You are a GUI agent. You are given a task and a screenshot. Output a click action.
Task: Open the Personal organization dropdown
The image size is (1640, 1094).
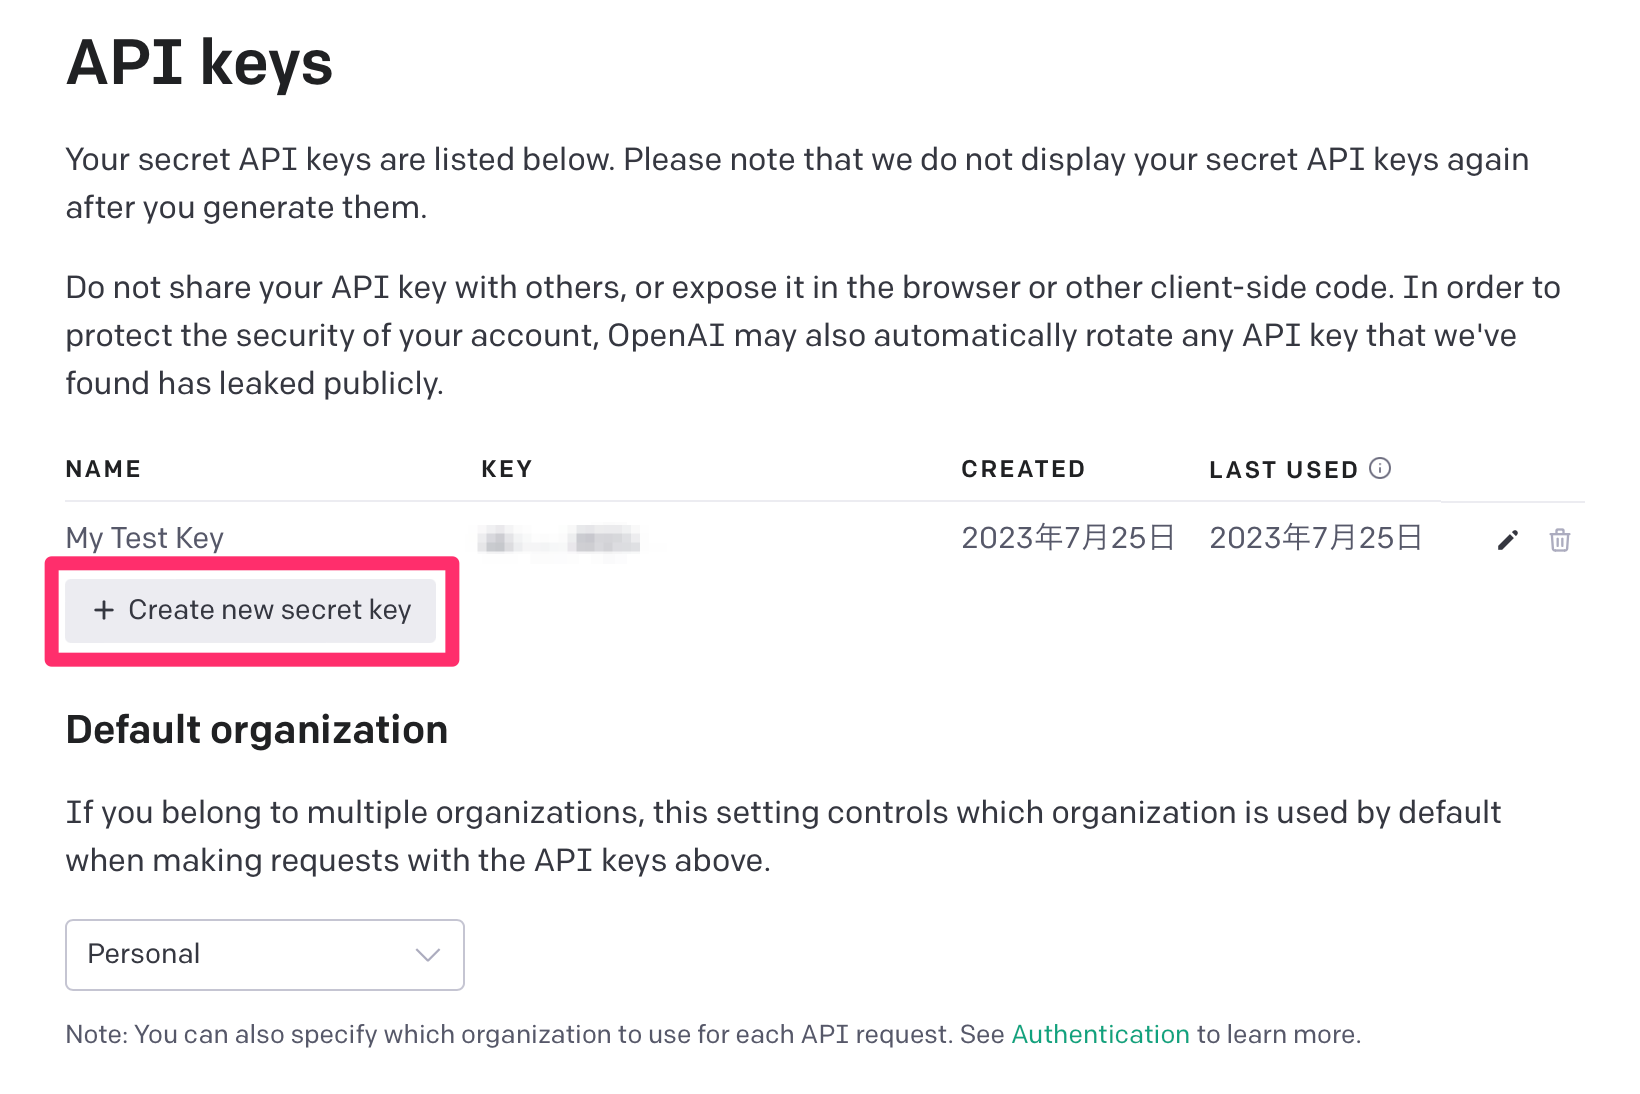[x=264, y=954]
